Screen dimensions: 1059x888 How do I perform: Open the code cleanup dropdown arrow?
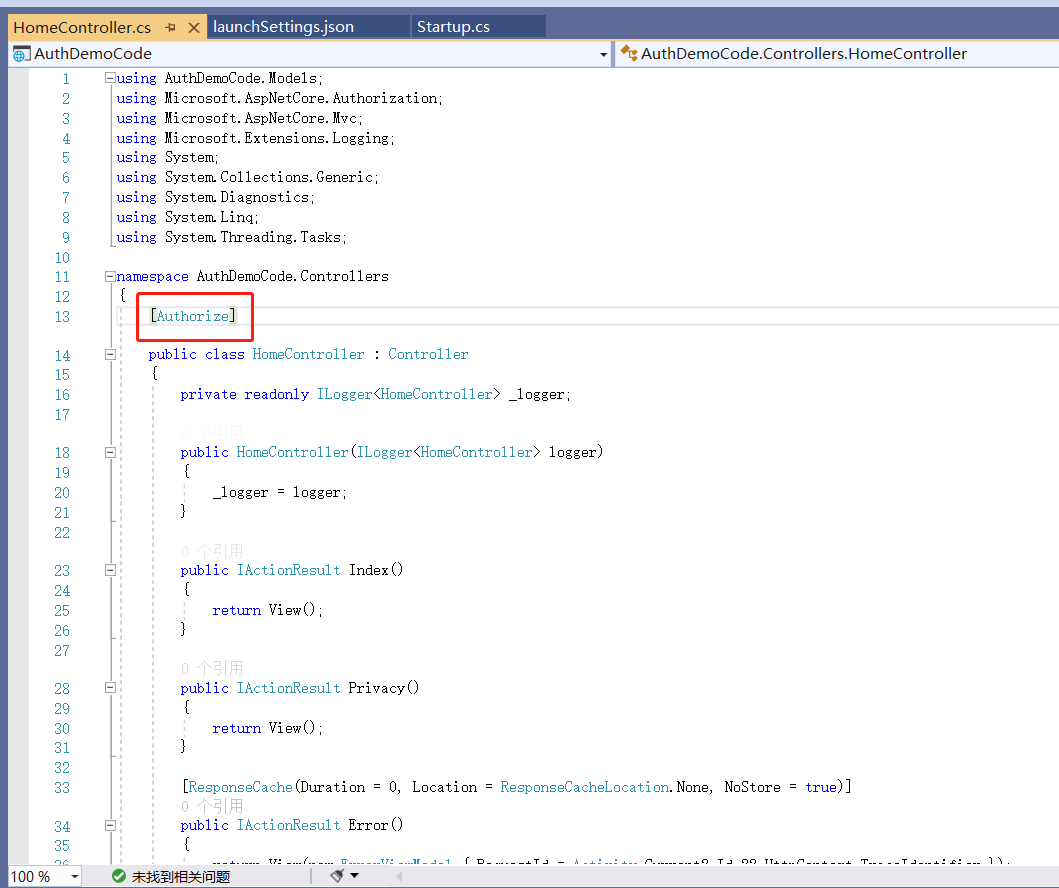point(355,876)
